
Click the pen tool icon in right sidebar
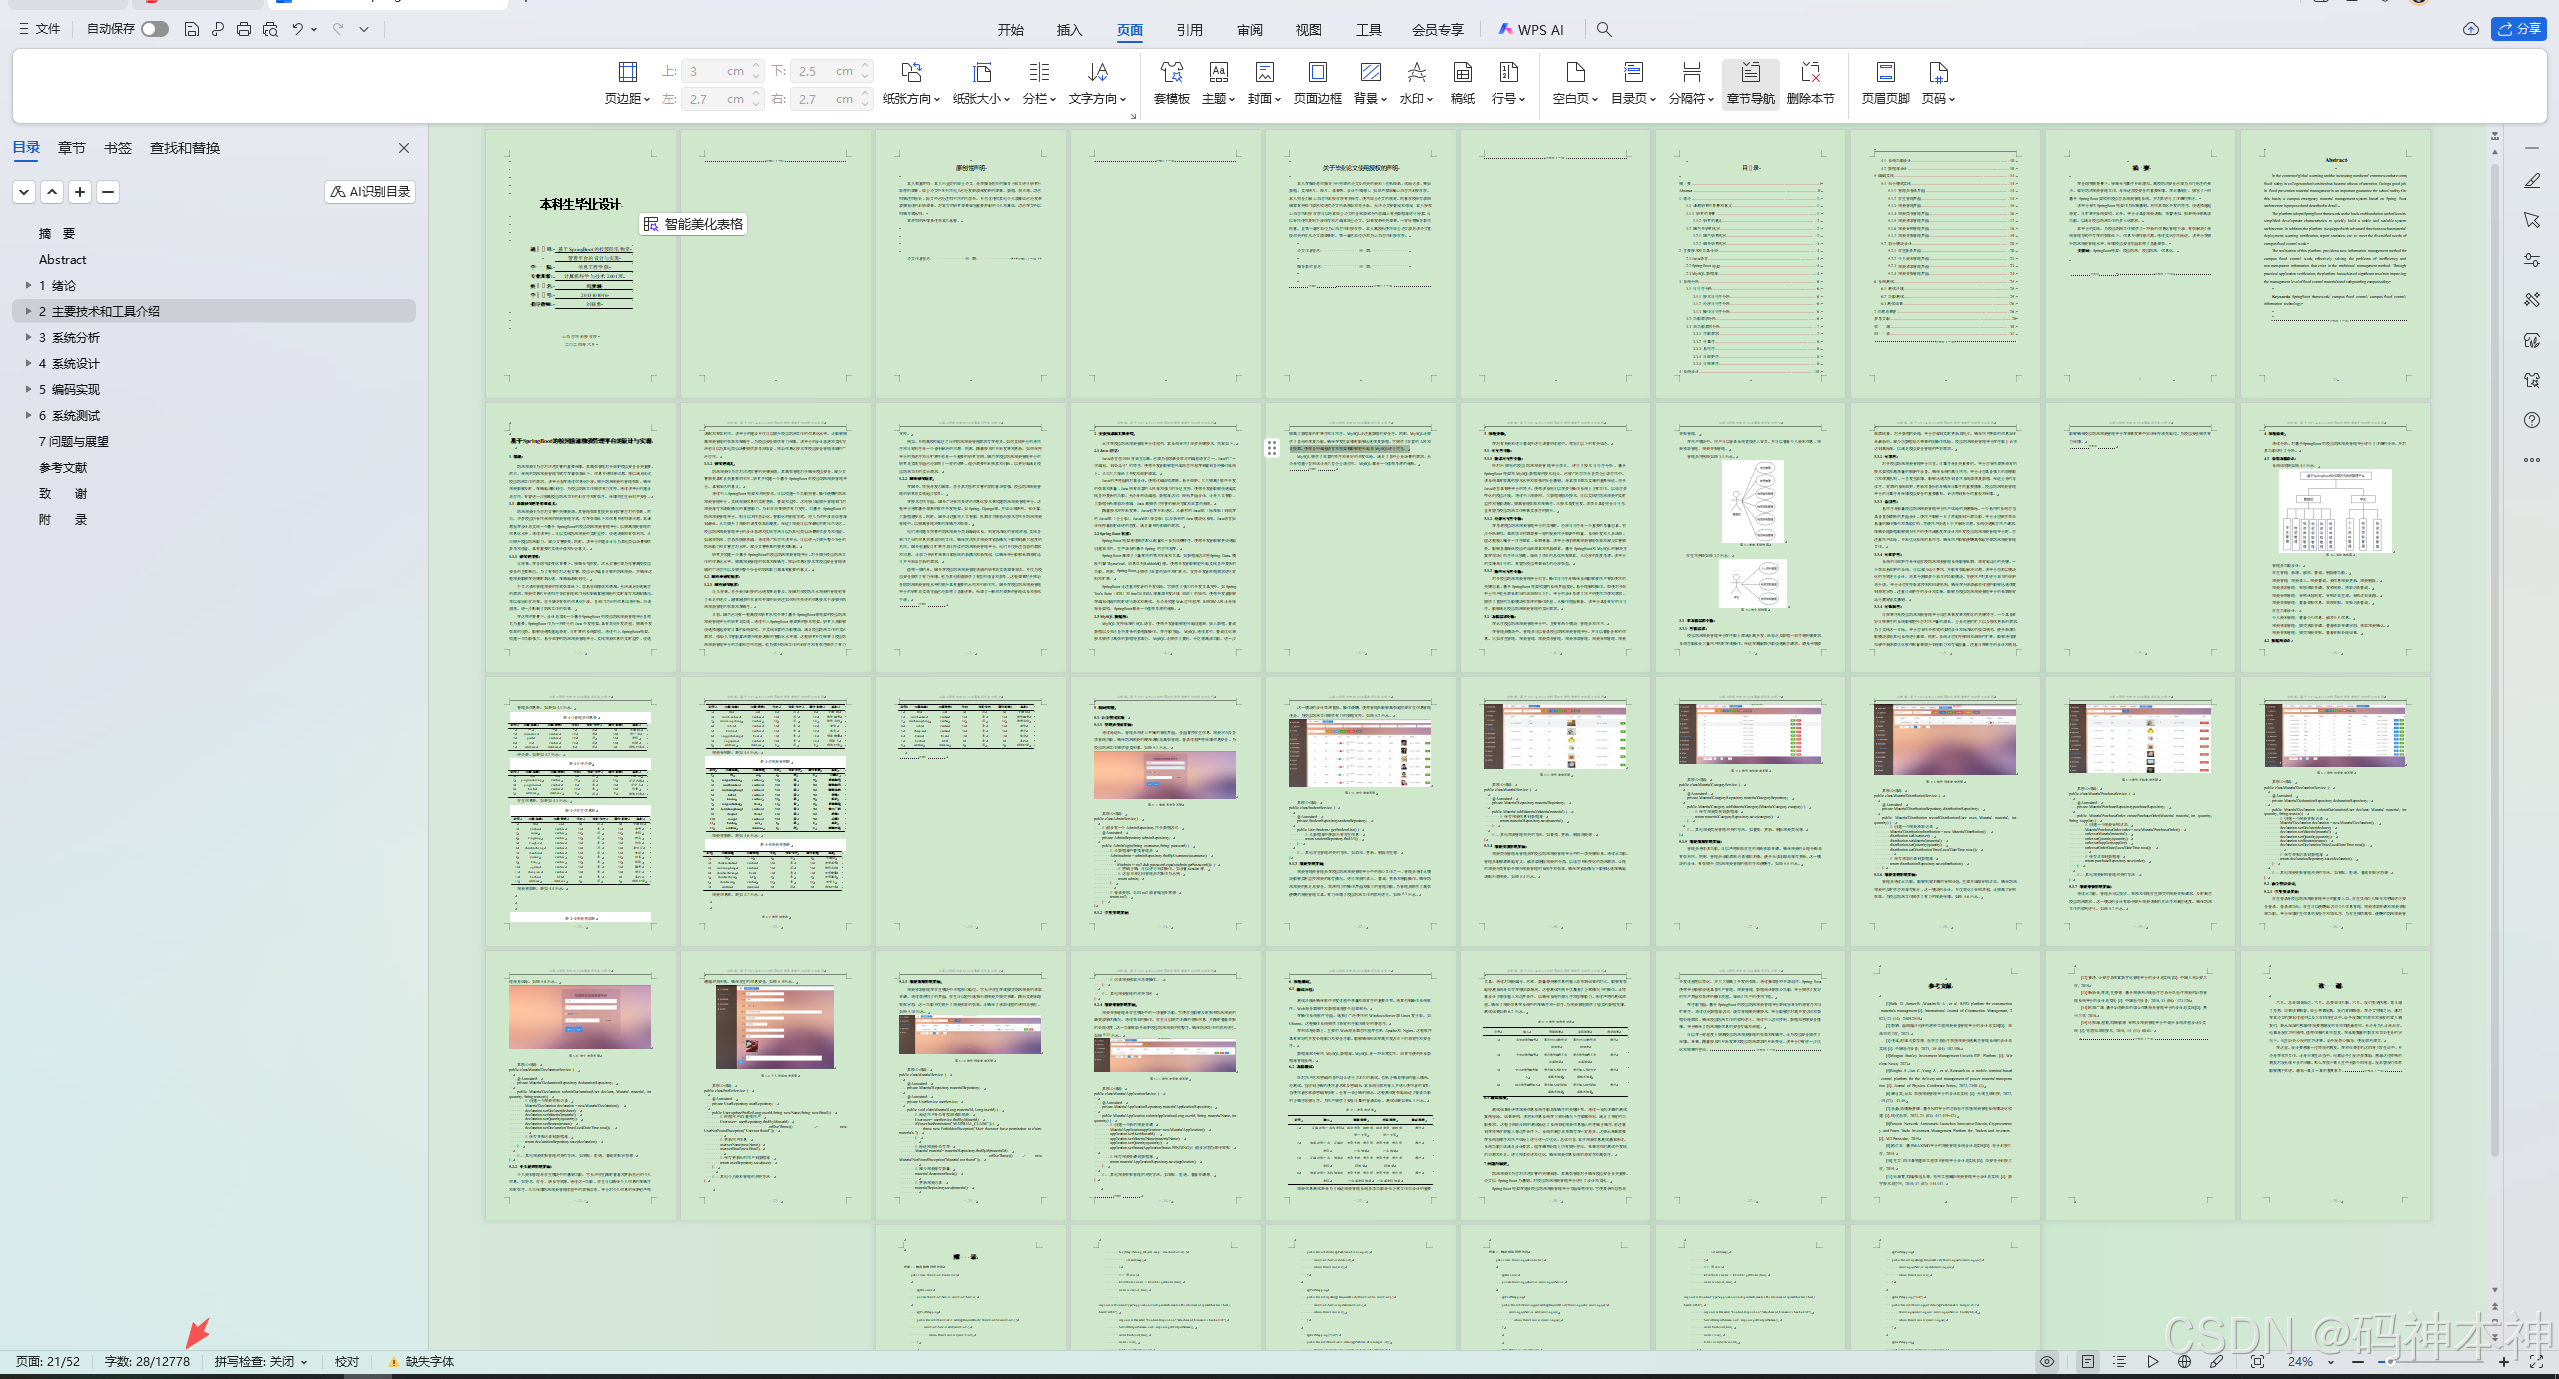coord(2531,181)
